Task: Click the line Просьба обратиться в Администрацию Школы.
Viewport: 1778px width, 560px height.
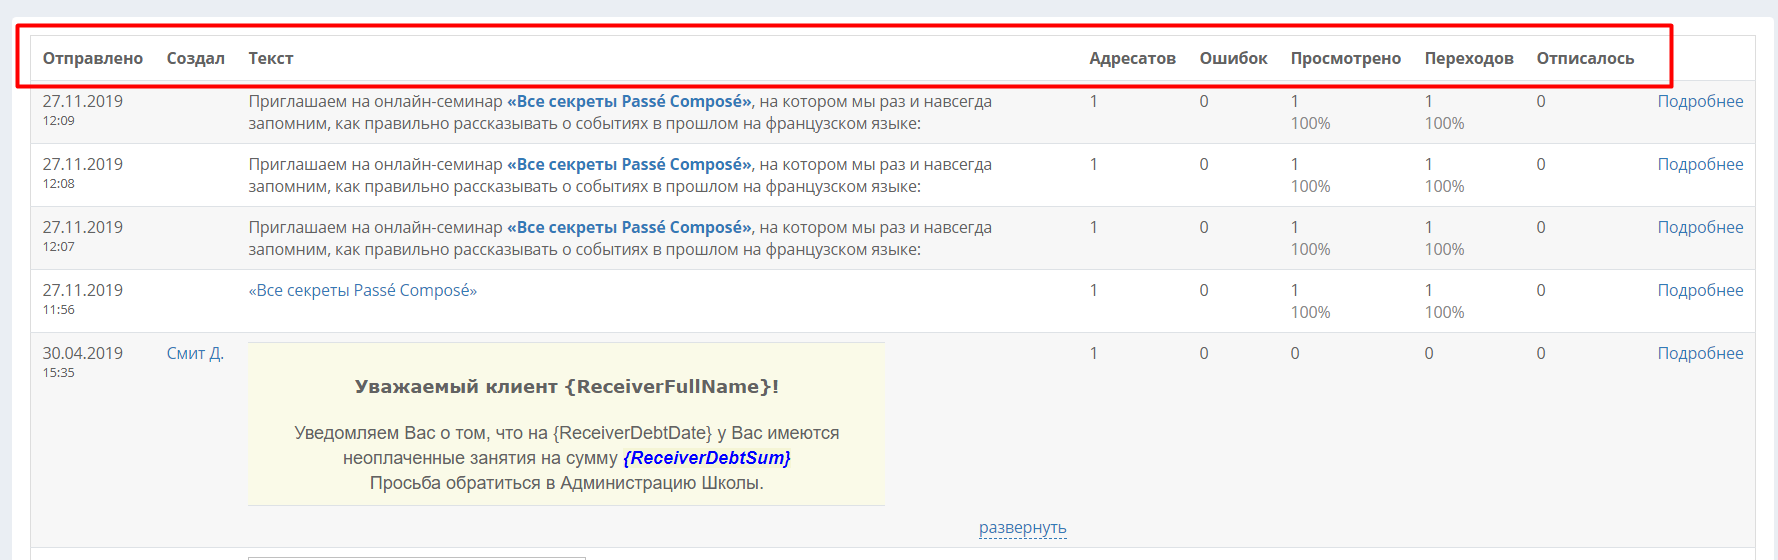Action: (x=567, y=483)
